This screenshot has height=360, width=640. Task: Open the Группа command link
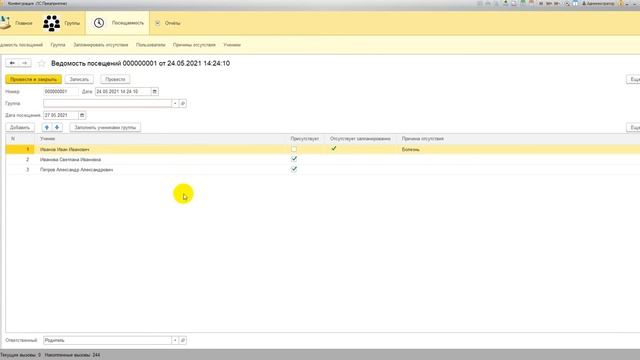pos(58,45)
